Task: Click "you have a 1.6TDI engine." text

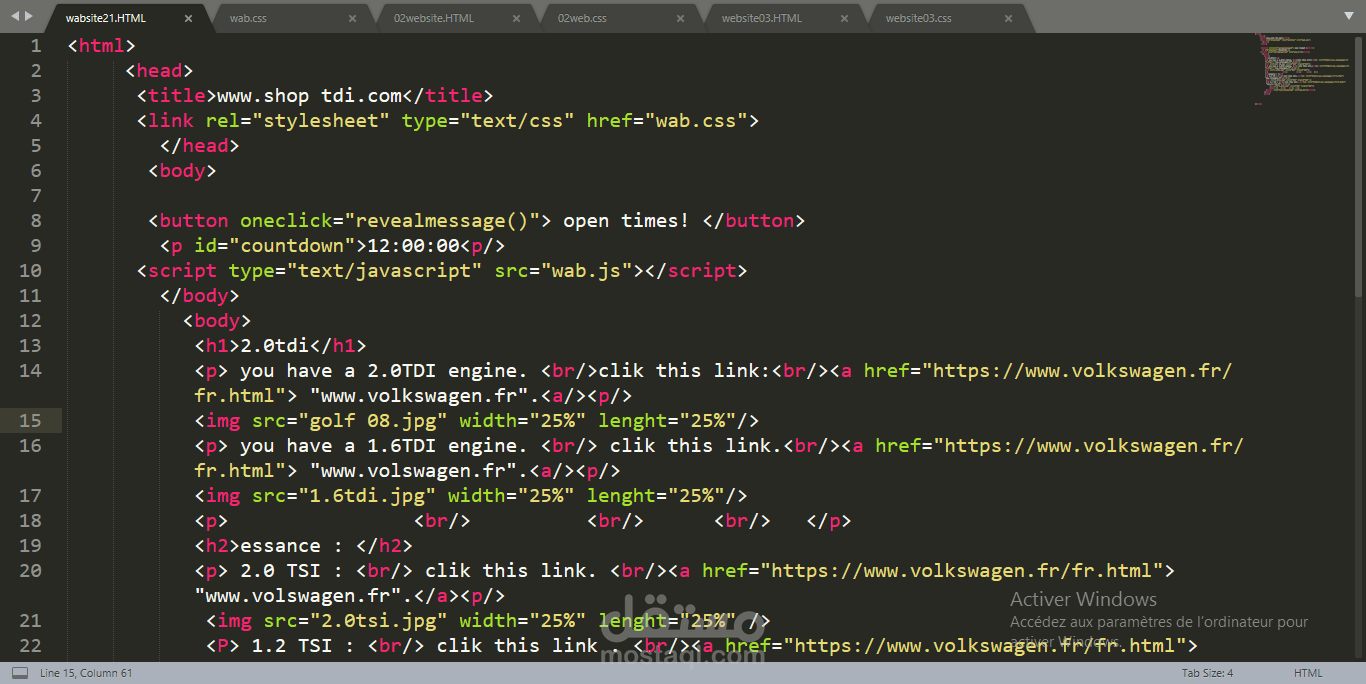Action: (x=384, y=446)
